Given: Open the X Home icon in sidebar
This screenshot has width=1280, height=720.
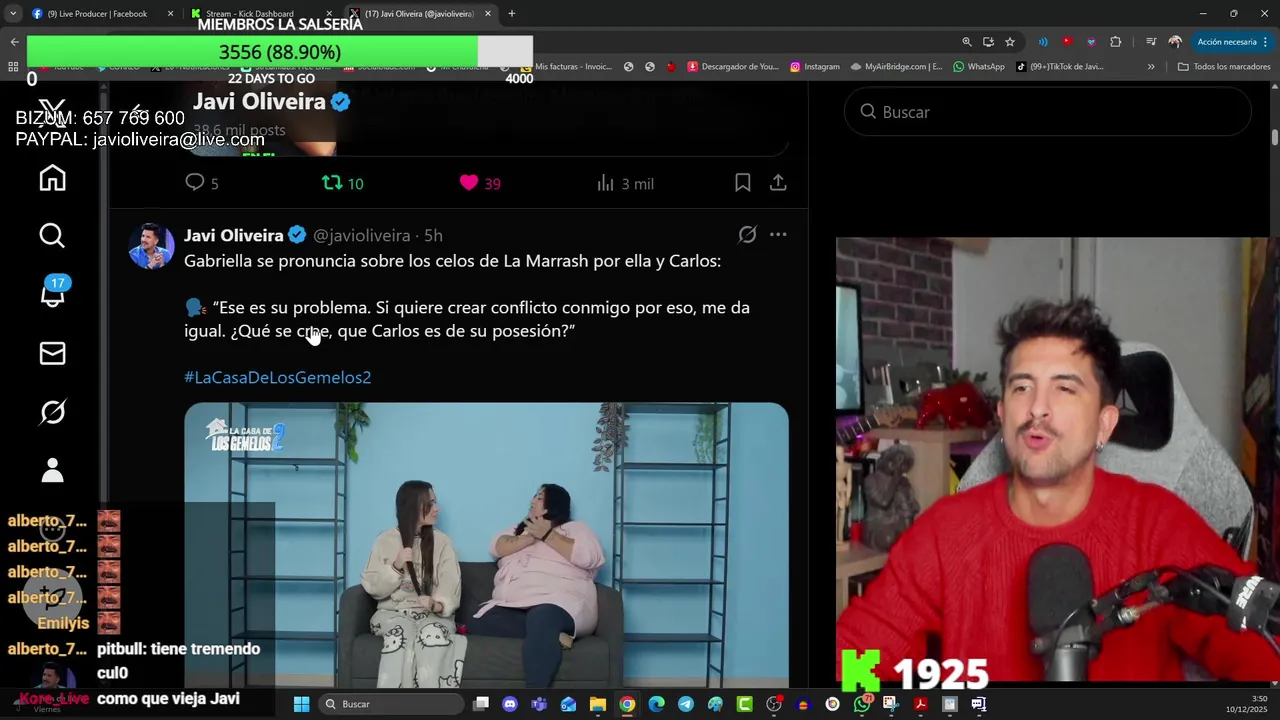Looking at the screenshot, I should point(52,178).
